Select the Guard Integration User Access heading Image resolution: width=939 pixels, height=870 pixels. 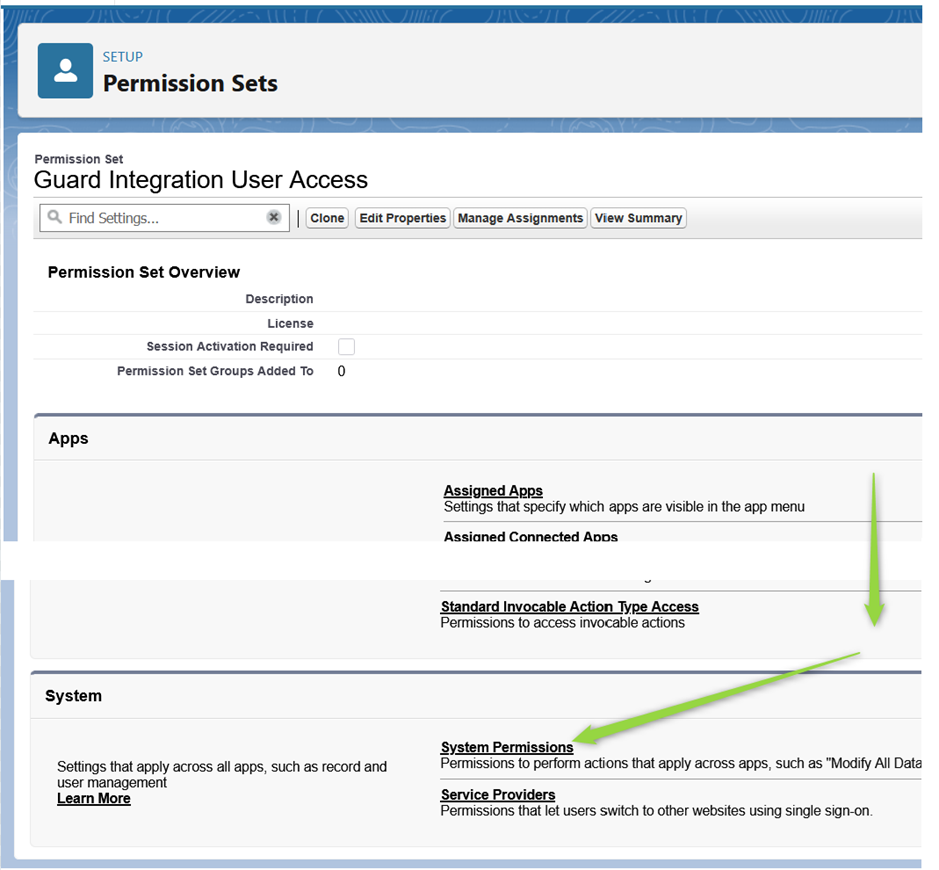tap(201, 180)
